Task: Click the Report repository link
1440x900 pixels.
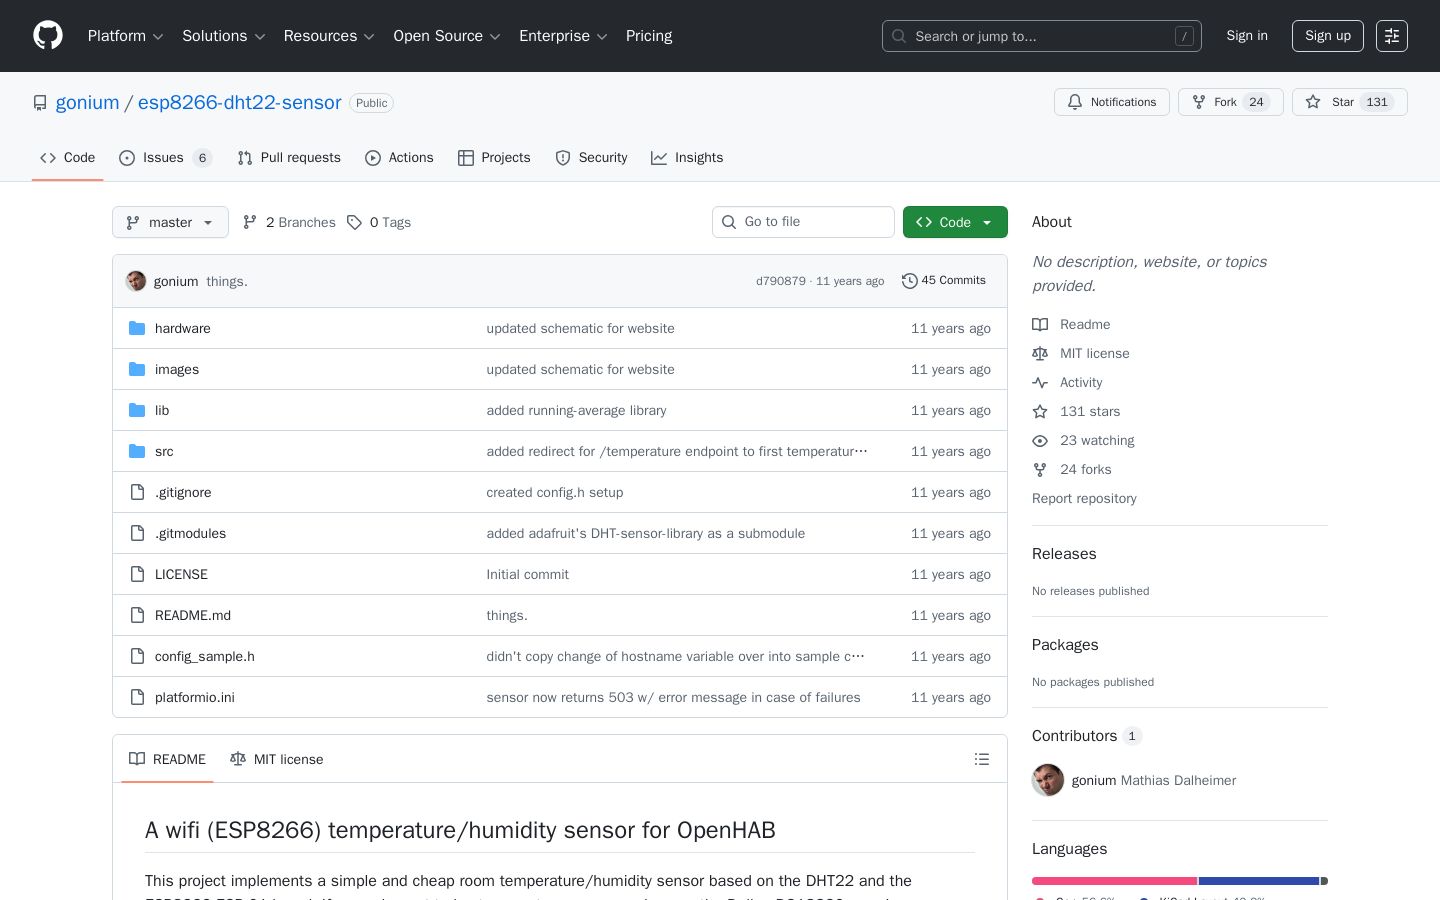Action: [1084, 498]
